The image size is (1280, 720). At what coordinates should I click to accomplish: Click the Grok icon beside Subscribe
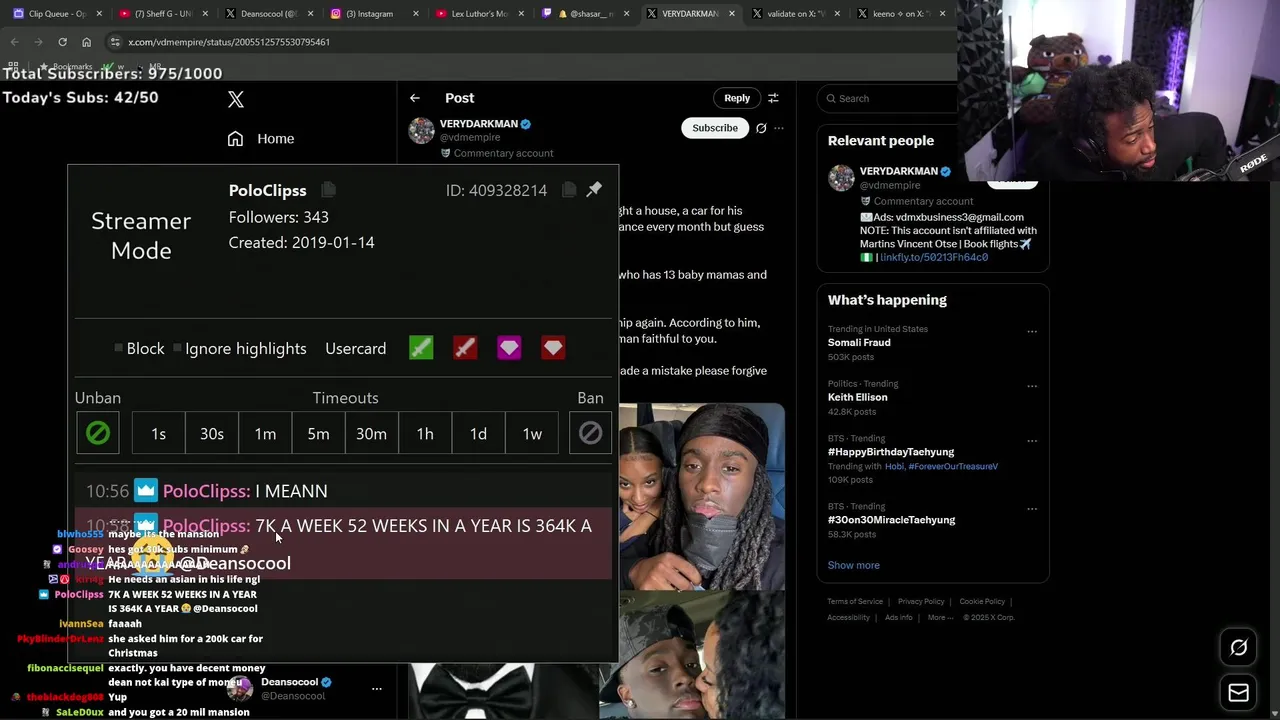click(761, 128)
